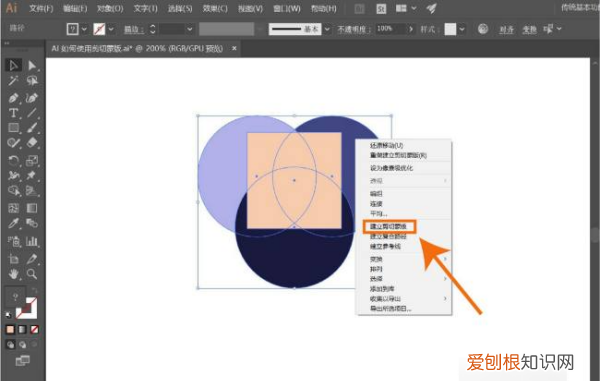This screenshot has height=381, width=600.
Task: Select the Gradient tool
Action: (x=32, y=208)
